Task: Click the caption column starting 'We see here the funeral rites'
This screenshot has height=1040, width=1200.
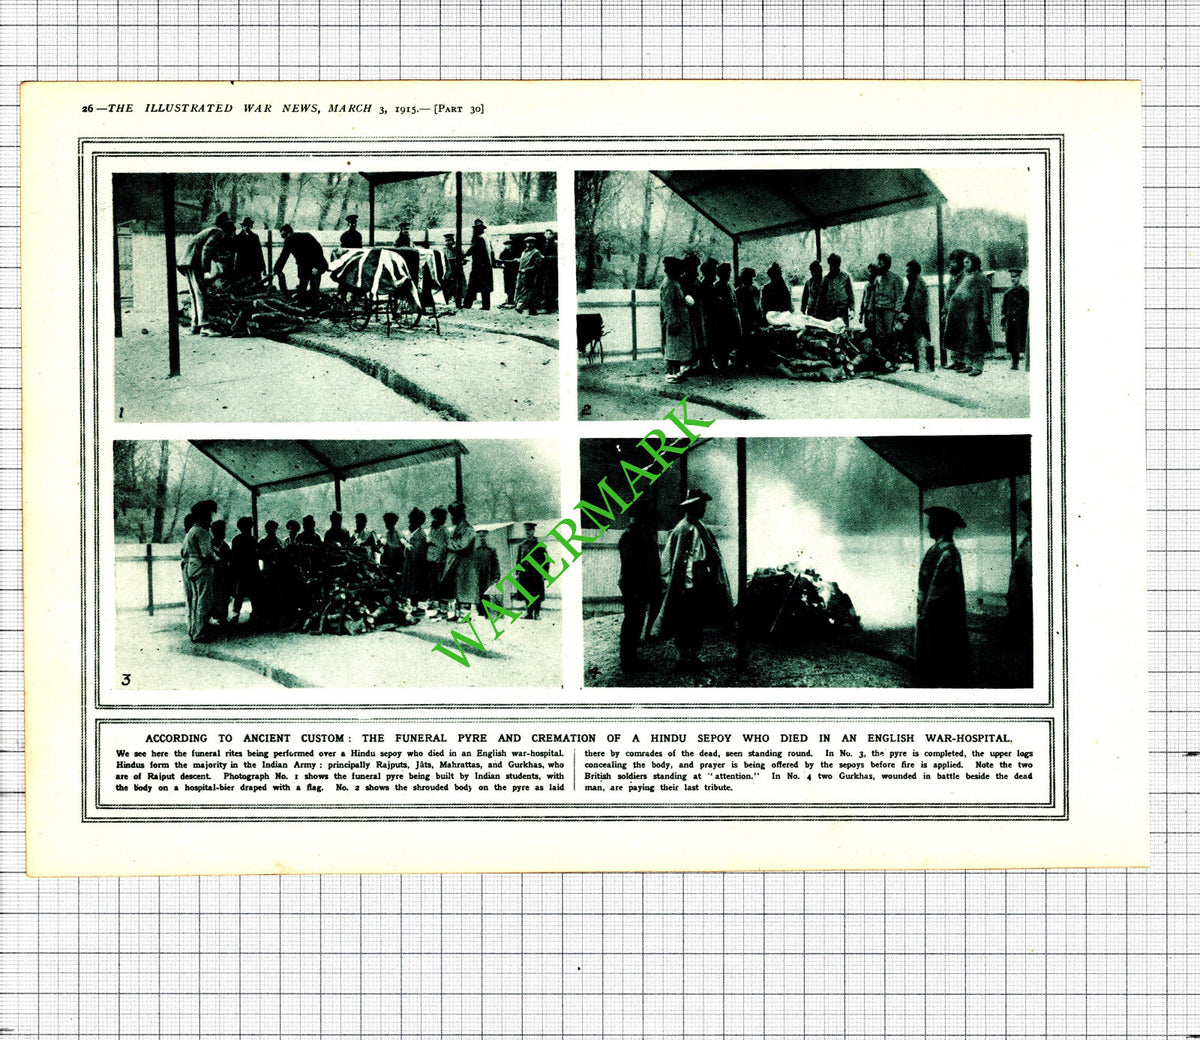Action: [340, 770]
